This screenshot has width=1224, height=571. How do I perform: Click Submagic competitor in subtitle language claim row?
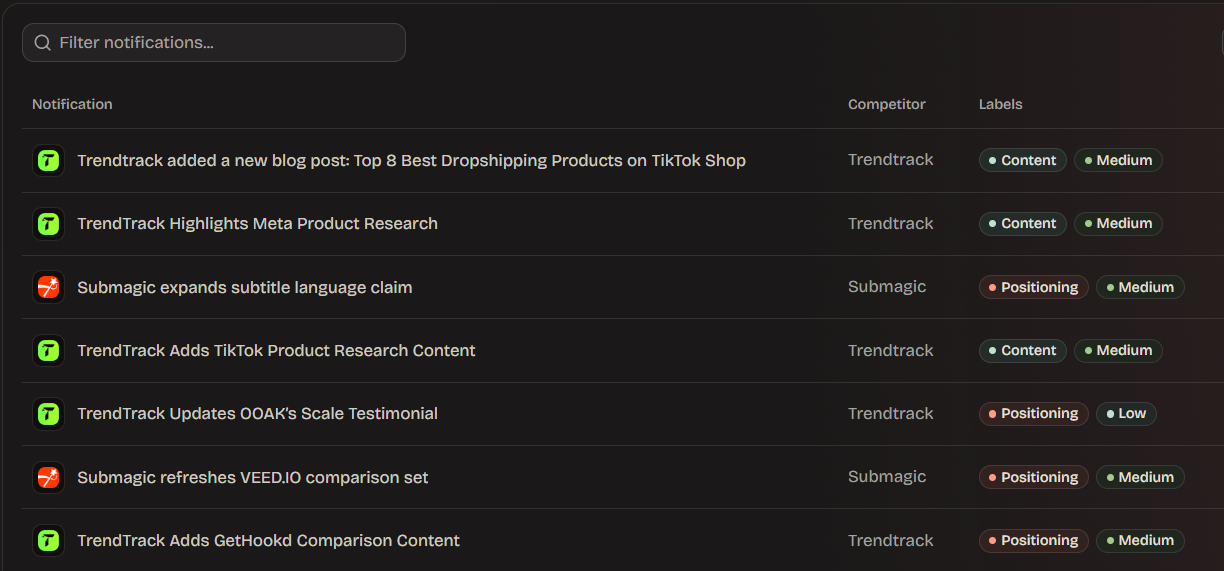point(887,287)
